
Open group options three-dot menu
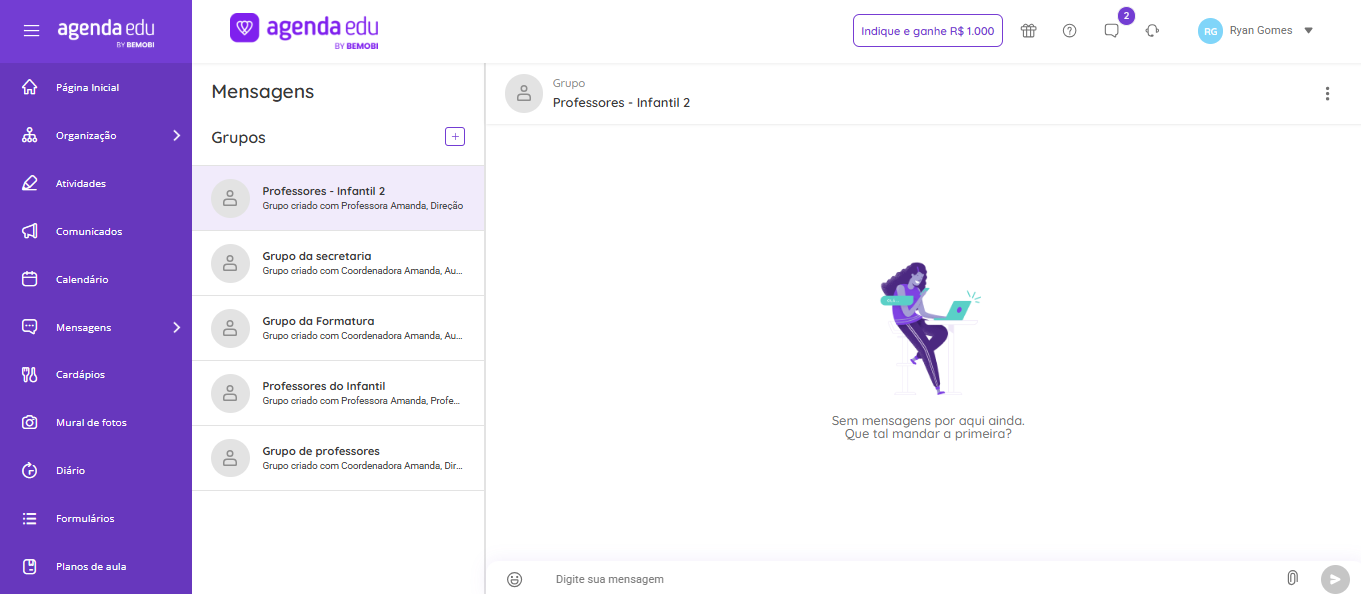1327,94
